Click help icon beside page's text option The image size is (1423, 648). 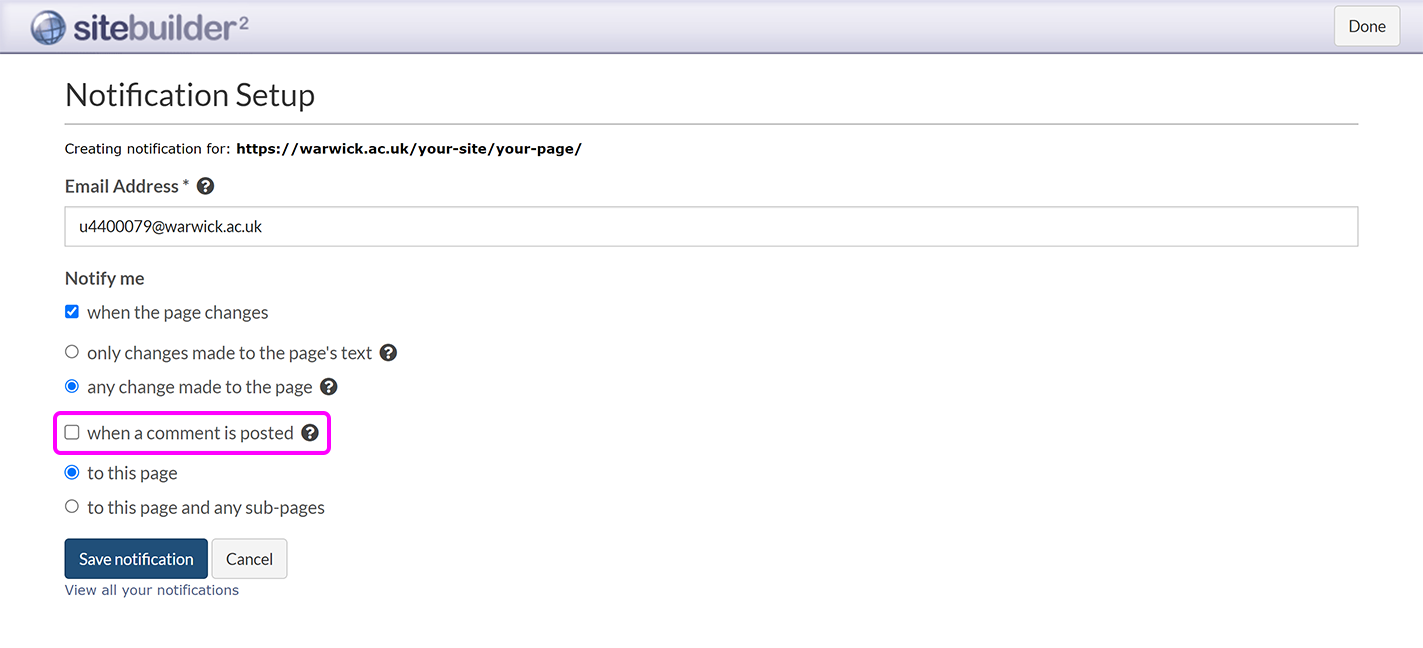(x=388, y=353)
